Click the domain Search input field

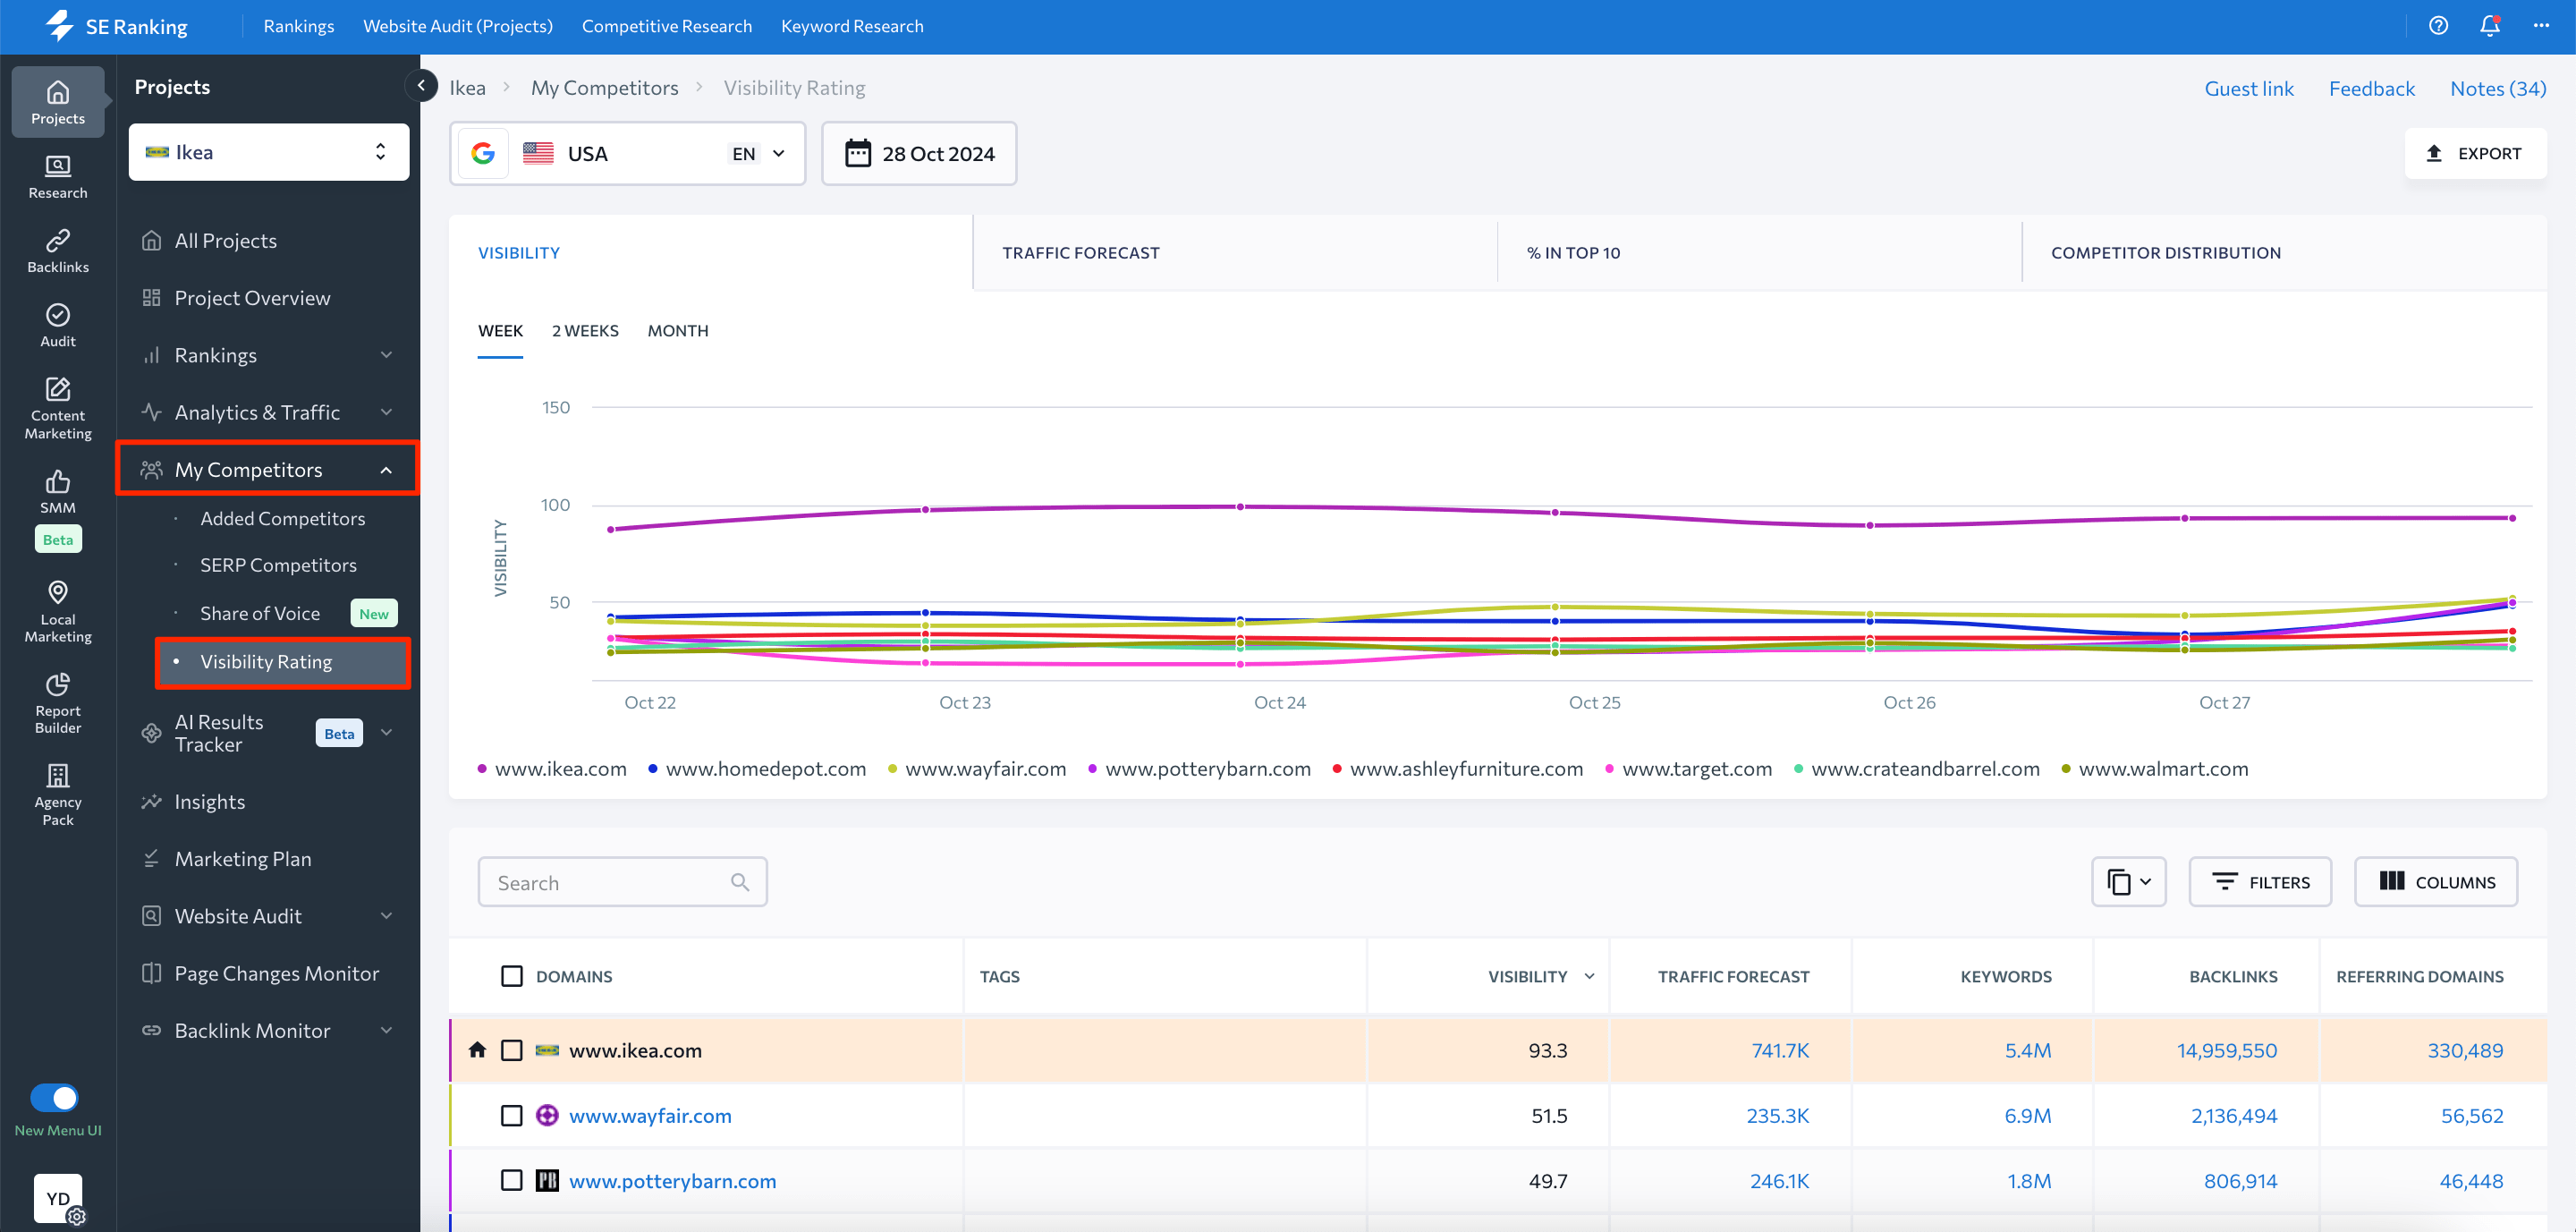pos(622,882)
